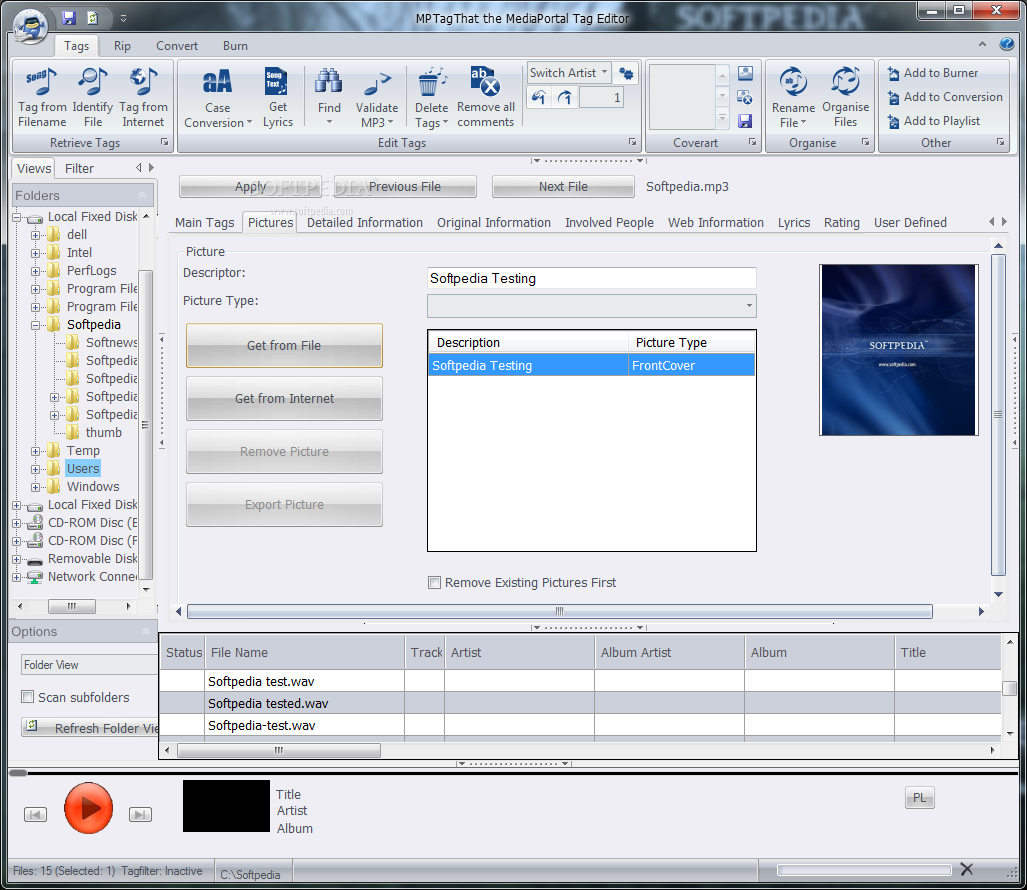Open the Main Tags tab
1027x890 pixels.
pyautogui.click(x=204, y=223)
